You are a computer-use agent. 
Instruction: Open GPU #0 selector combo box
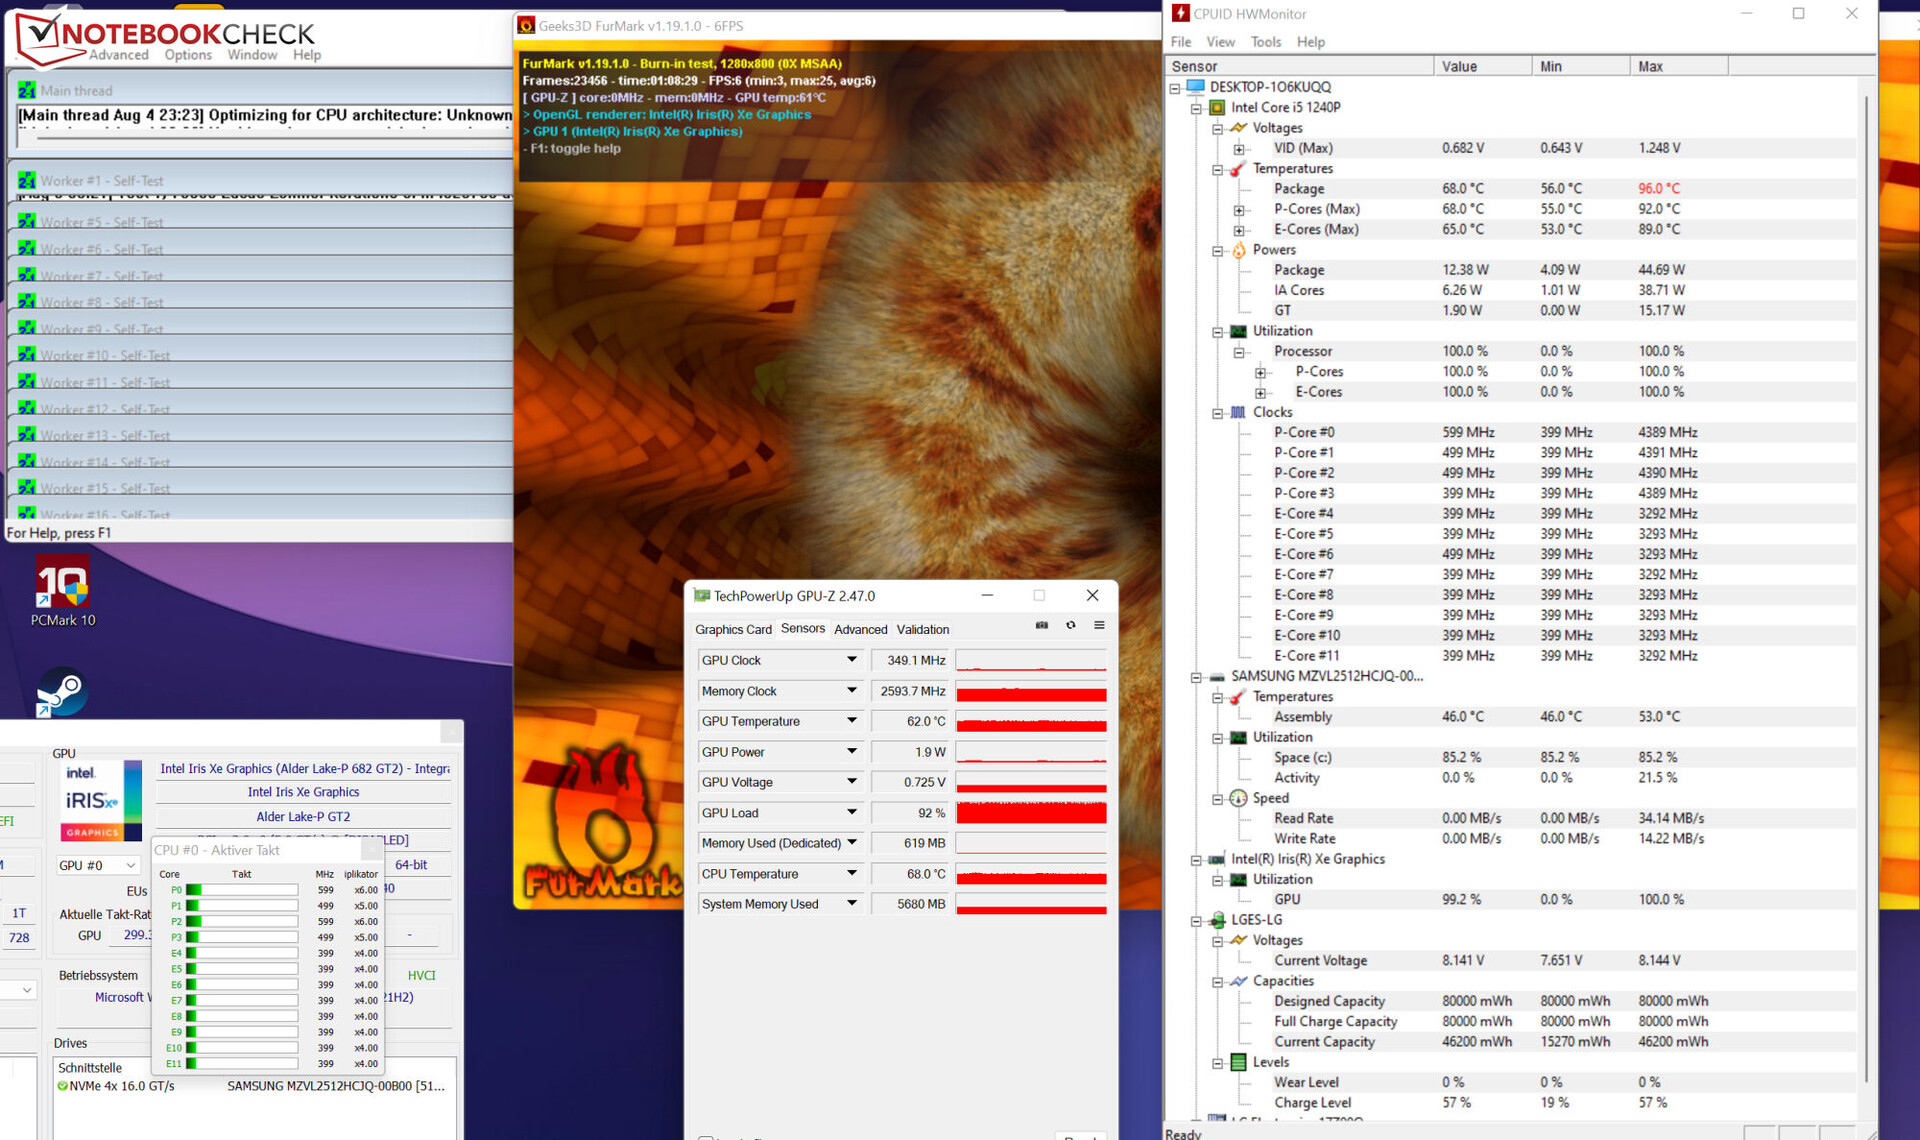(x=97, y=865)
